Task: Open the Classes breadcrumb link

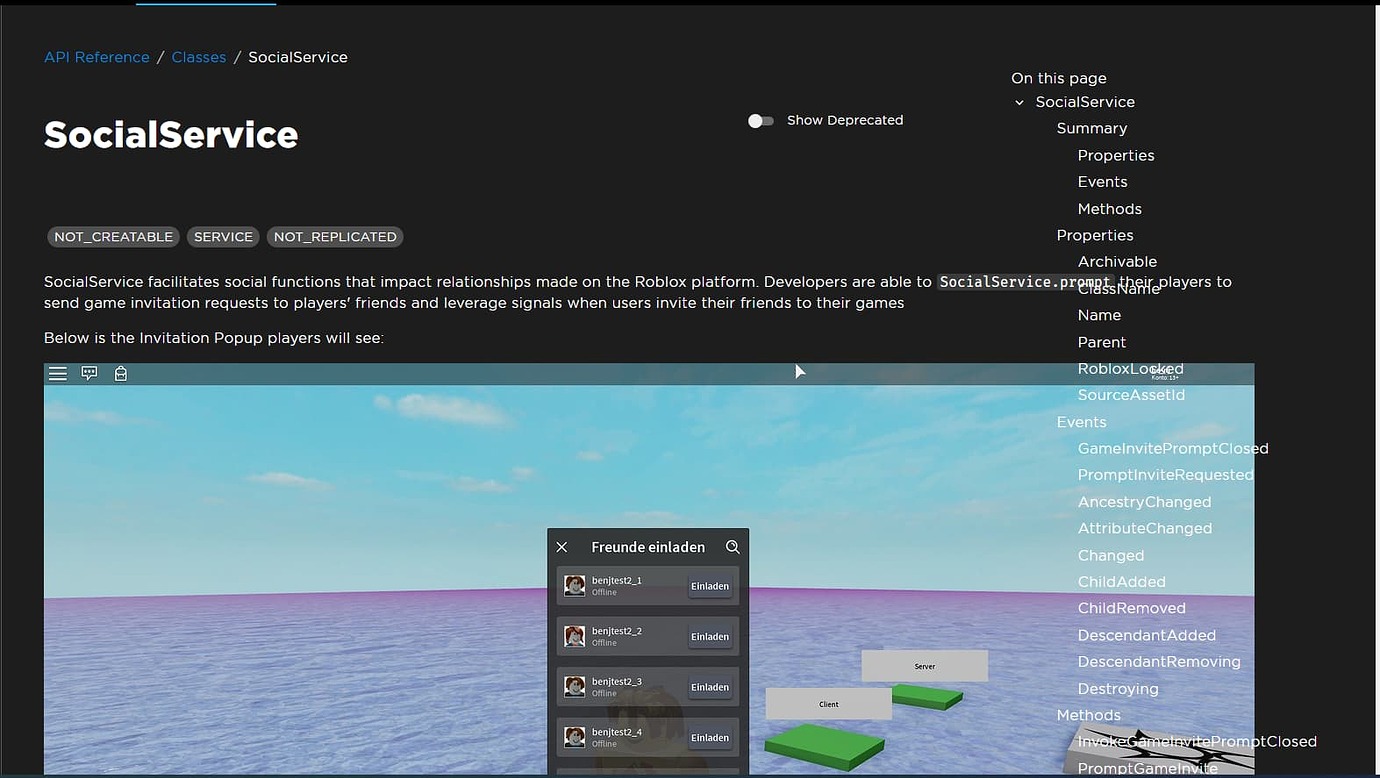Action: pos(198,57)
